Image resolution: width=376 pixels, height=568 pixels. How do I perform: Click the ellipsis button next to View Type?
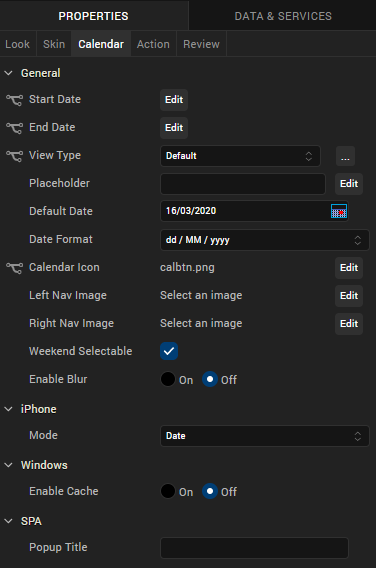coord(345,156)
